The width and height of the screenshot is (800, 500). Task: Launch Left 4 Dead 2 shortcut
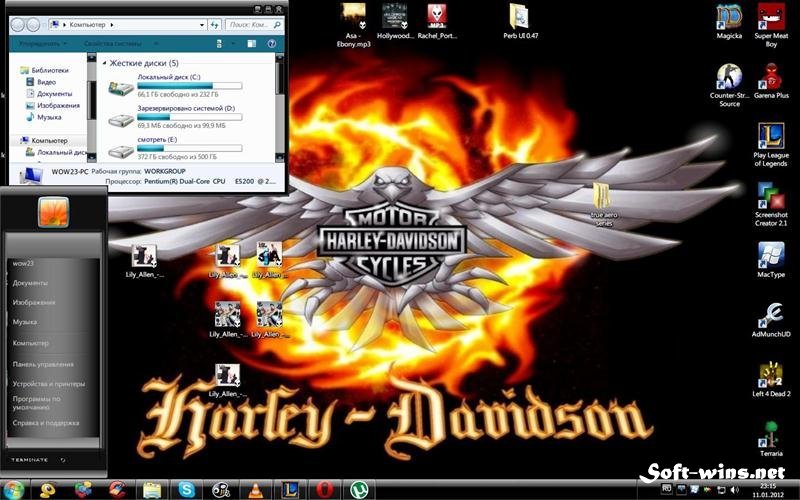[771, 379]
